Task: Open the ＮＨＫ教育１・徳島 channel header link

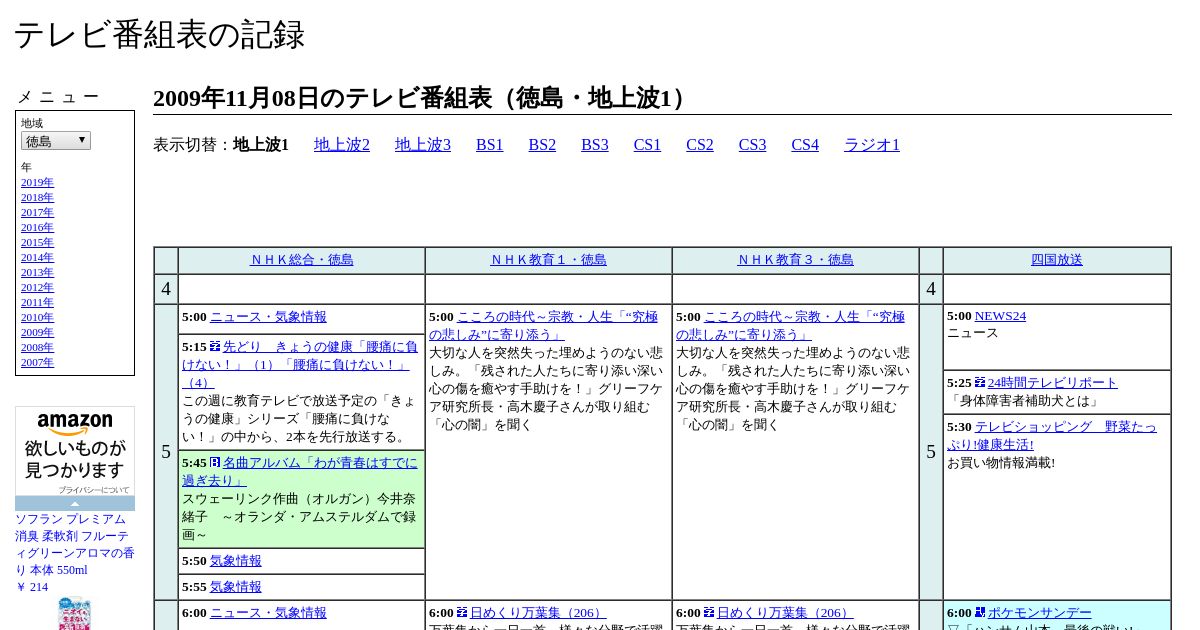Action: click(x=549, y=260)
